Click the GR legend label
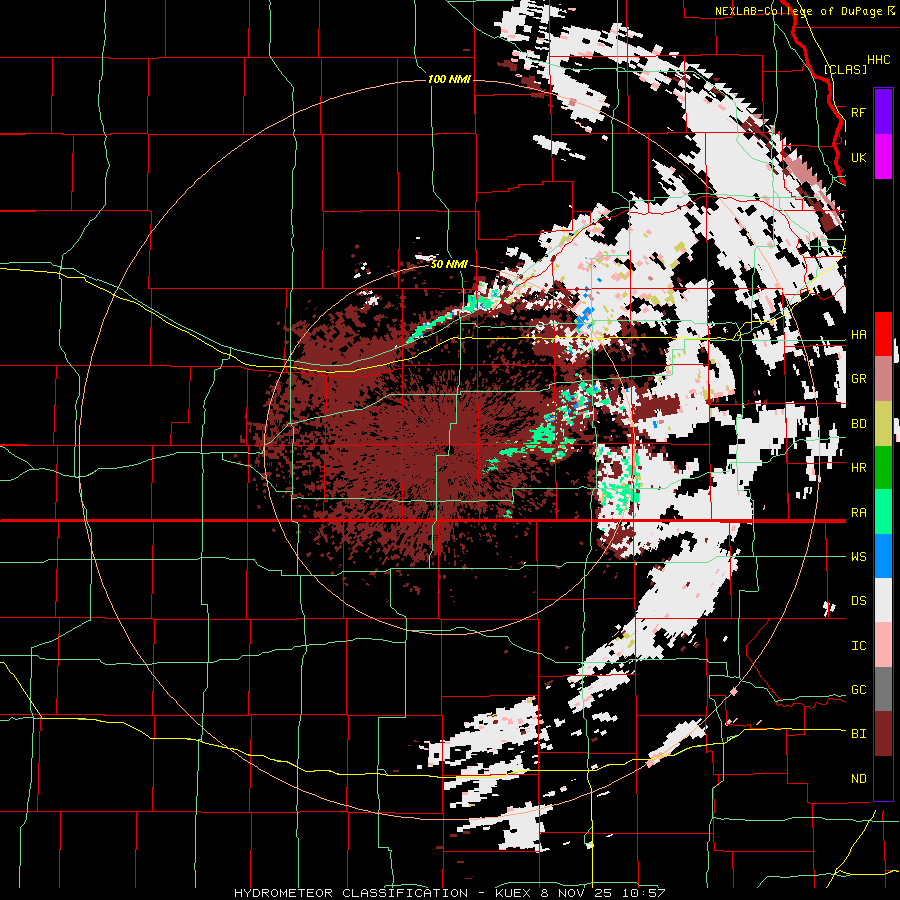Screen dimensions: 900x900 pyautogui.click(x=859, y=379)
